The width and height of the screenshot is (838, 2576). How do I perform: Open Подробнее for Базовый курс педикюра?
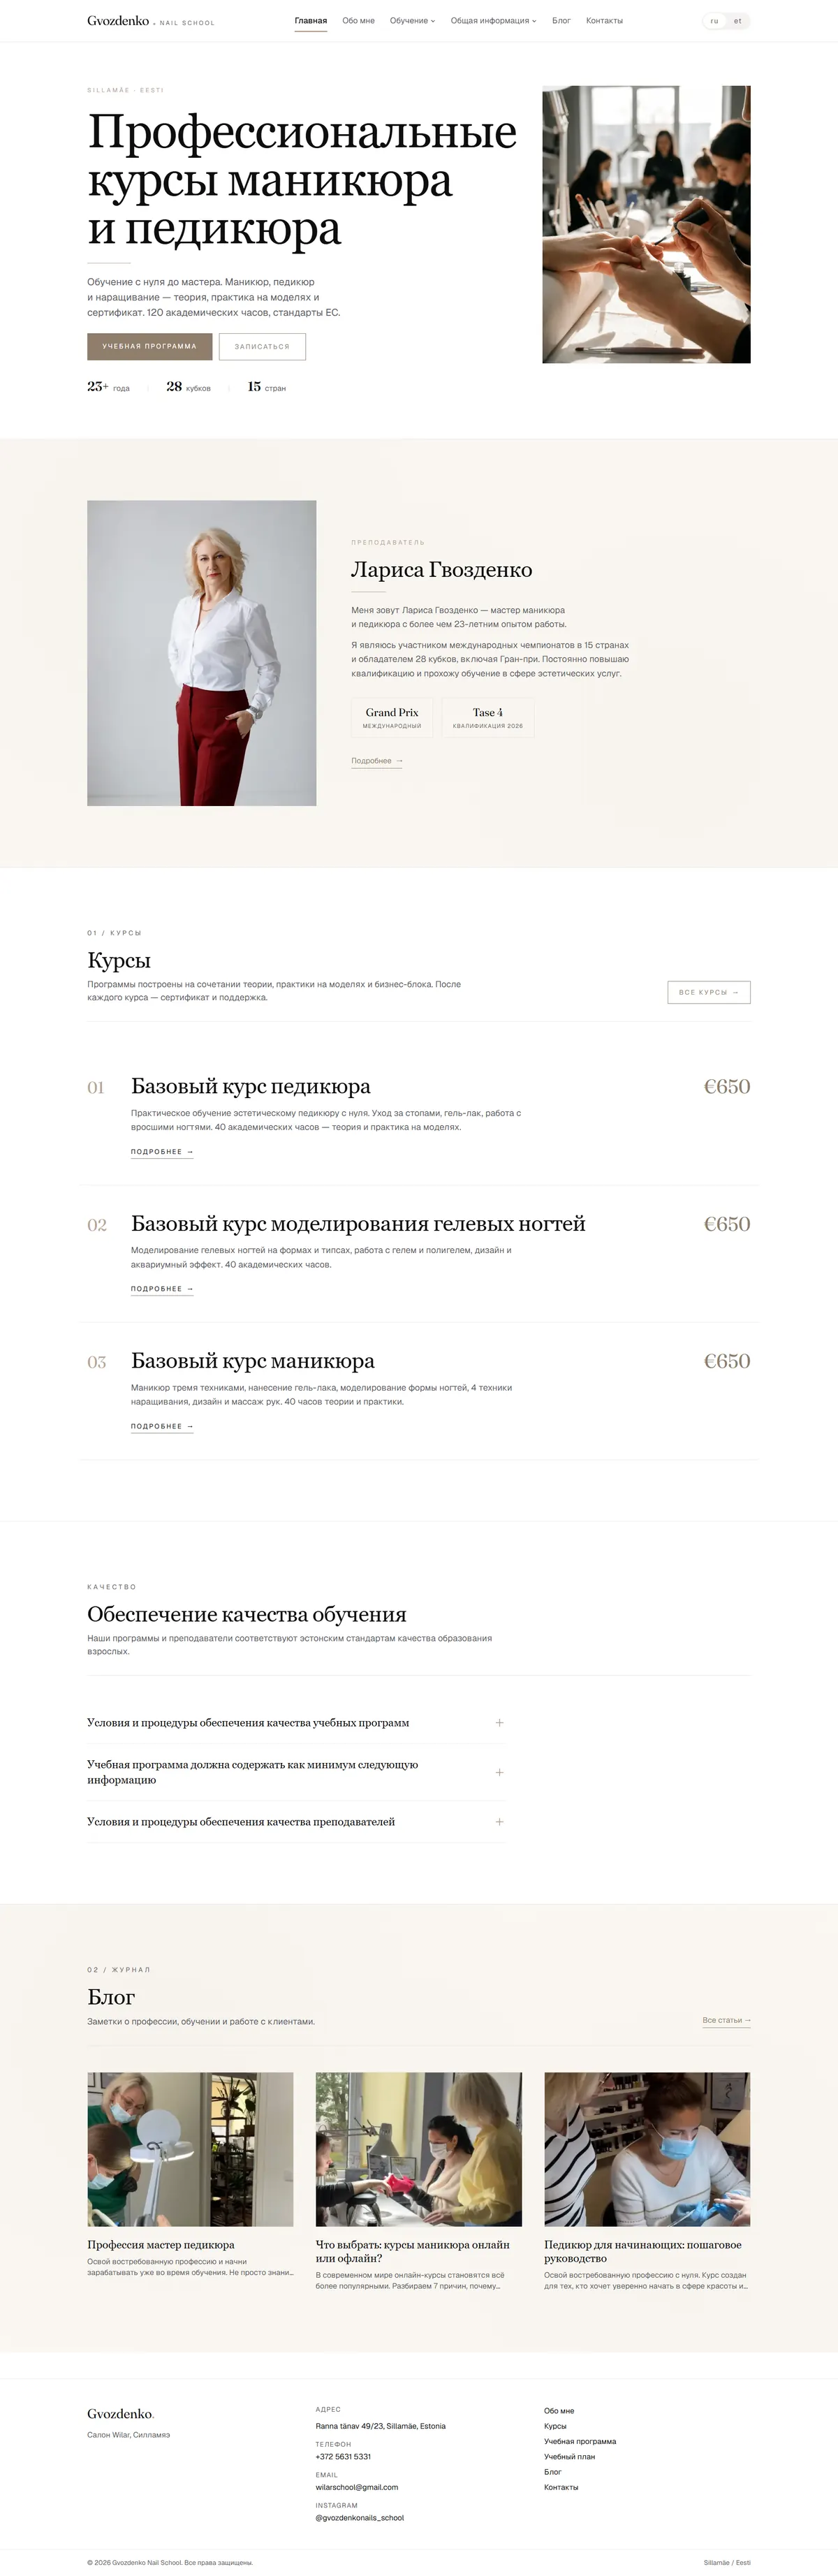point(162,1152)
